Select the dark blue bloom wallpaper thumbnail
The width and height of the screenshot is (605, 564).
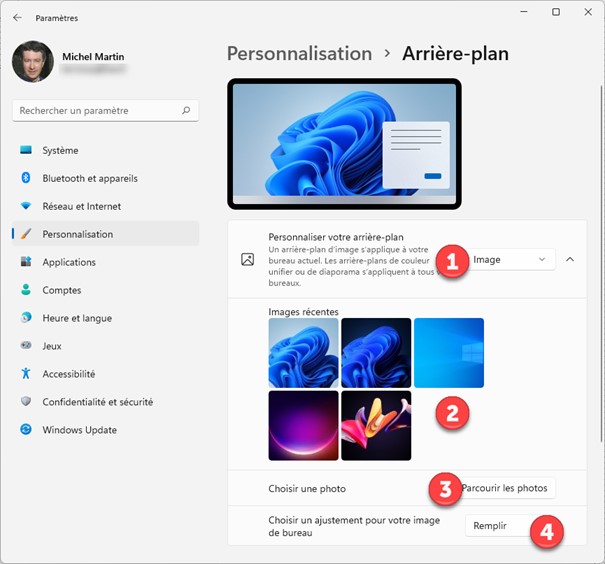(376, 353)
